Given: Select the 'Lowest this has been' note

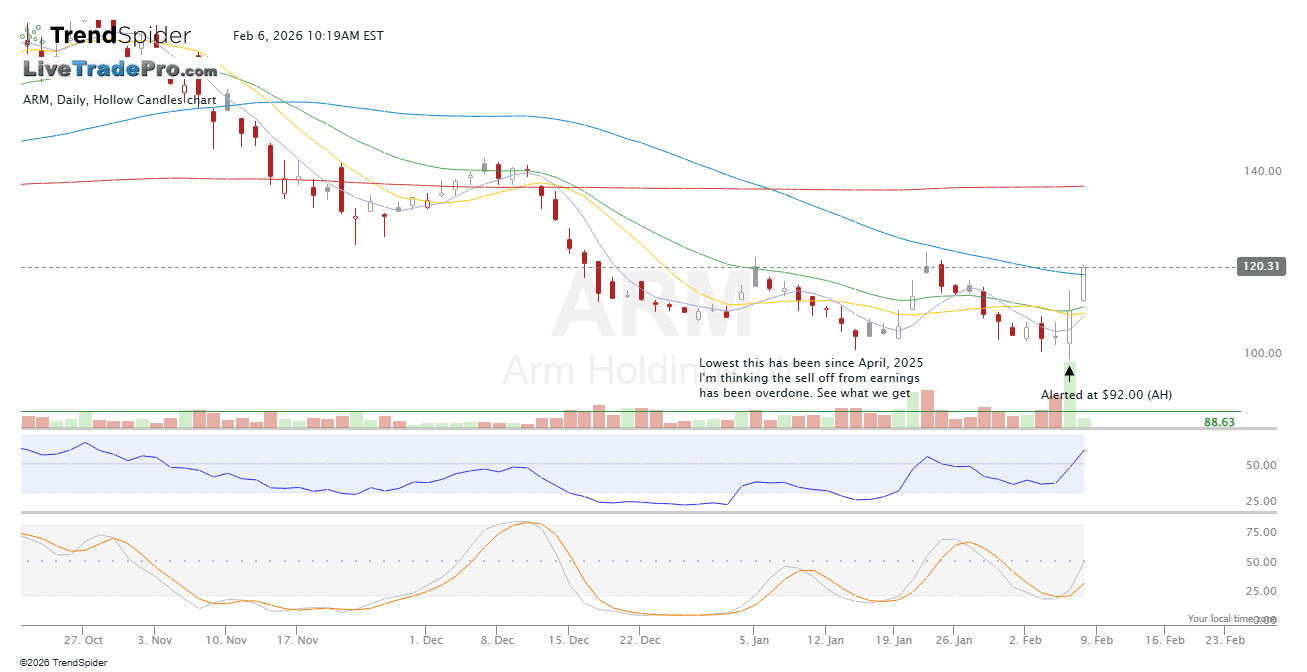Looking at the screenshot, I should (810, 378).
